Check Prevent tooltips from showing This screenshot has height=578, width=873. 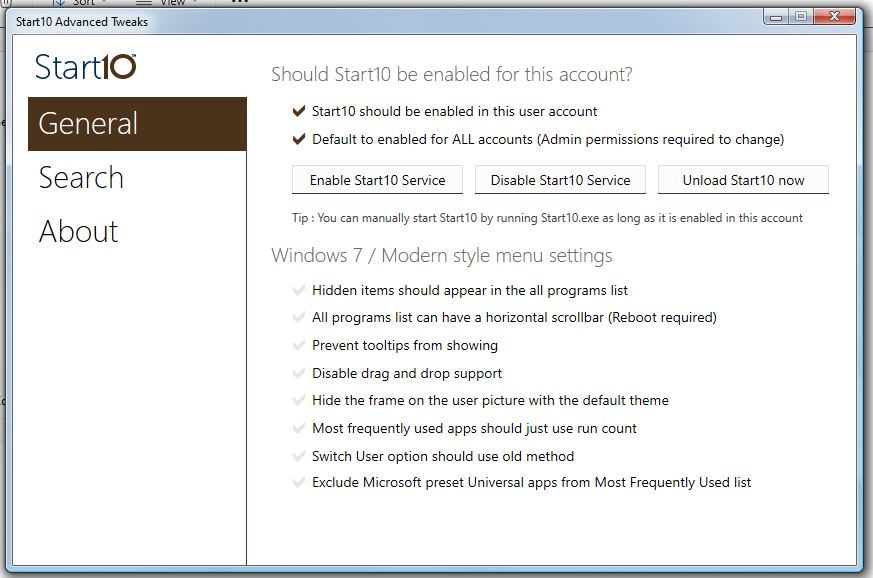(298, 345)
